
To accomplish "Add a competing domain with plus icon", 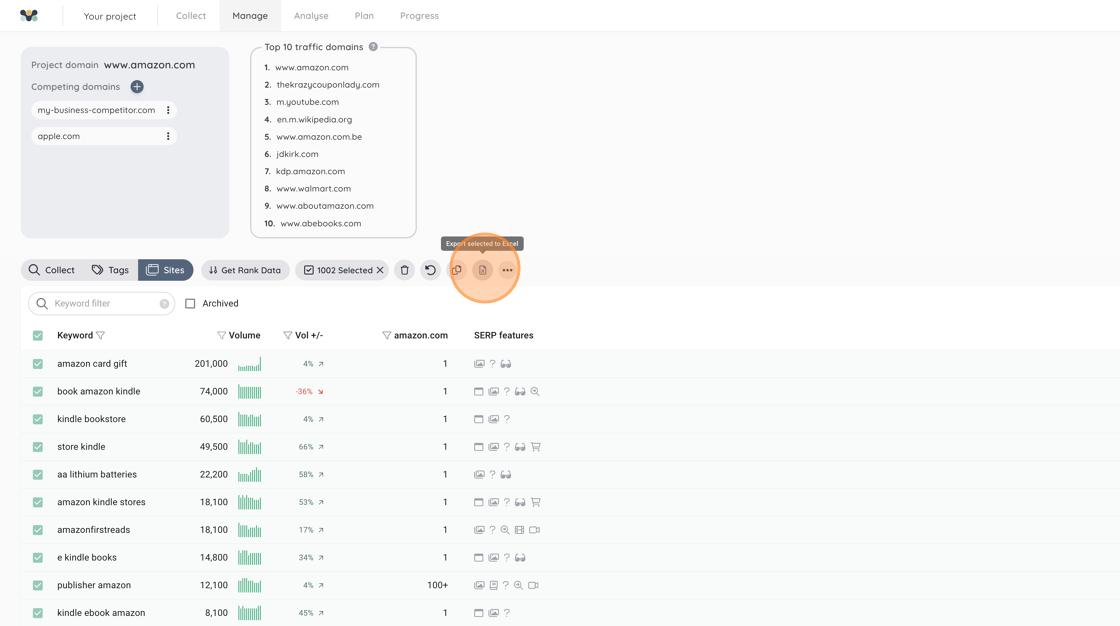I will click(137, 86).
